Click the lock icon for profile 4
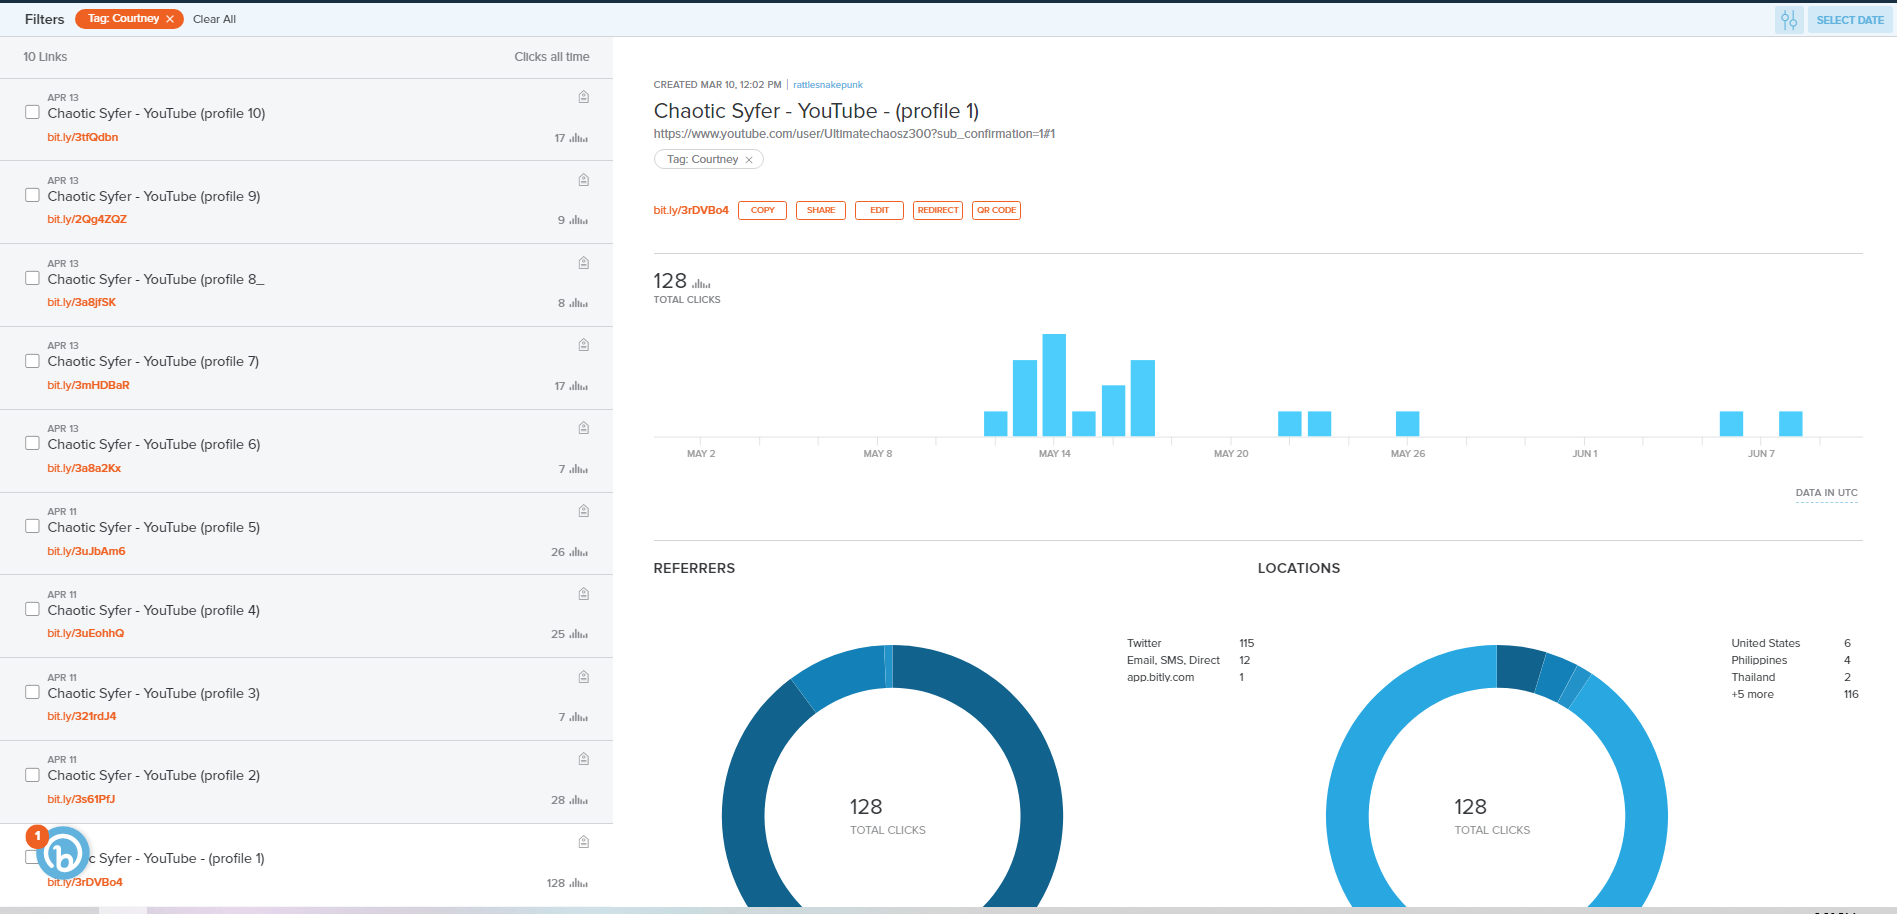 [583, 594]
